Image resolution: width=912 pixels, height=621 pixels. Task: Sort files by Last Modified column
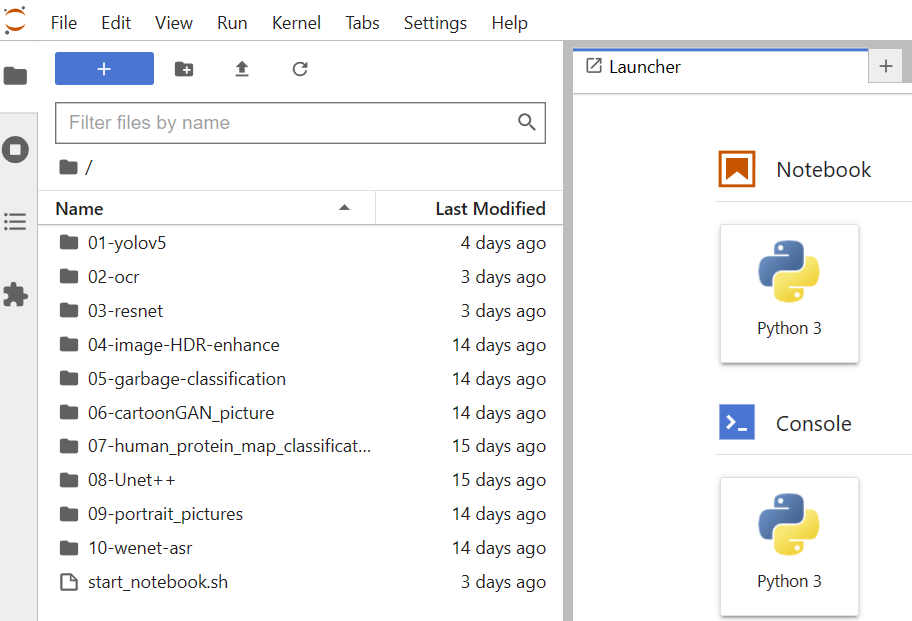click(x=469, y=208)
